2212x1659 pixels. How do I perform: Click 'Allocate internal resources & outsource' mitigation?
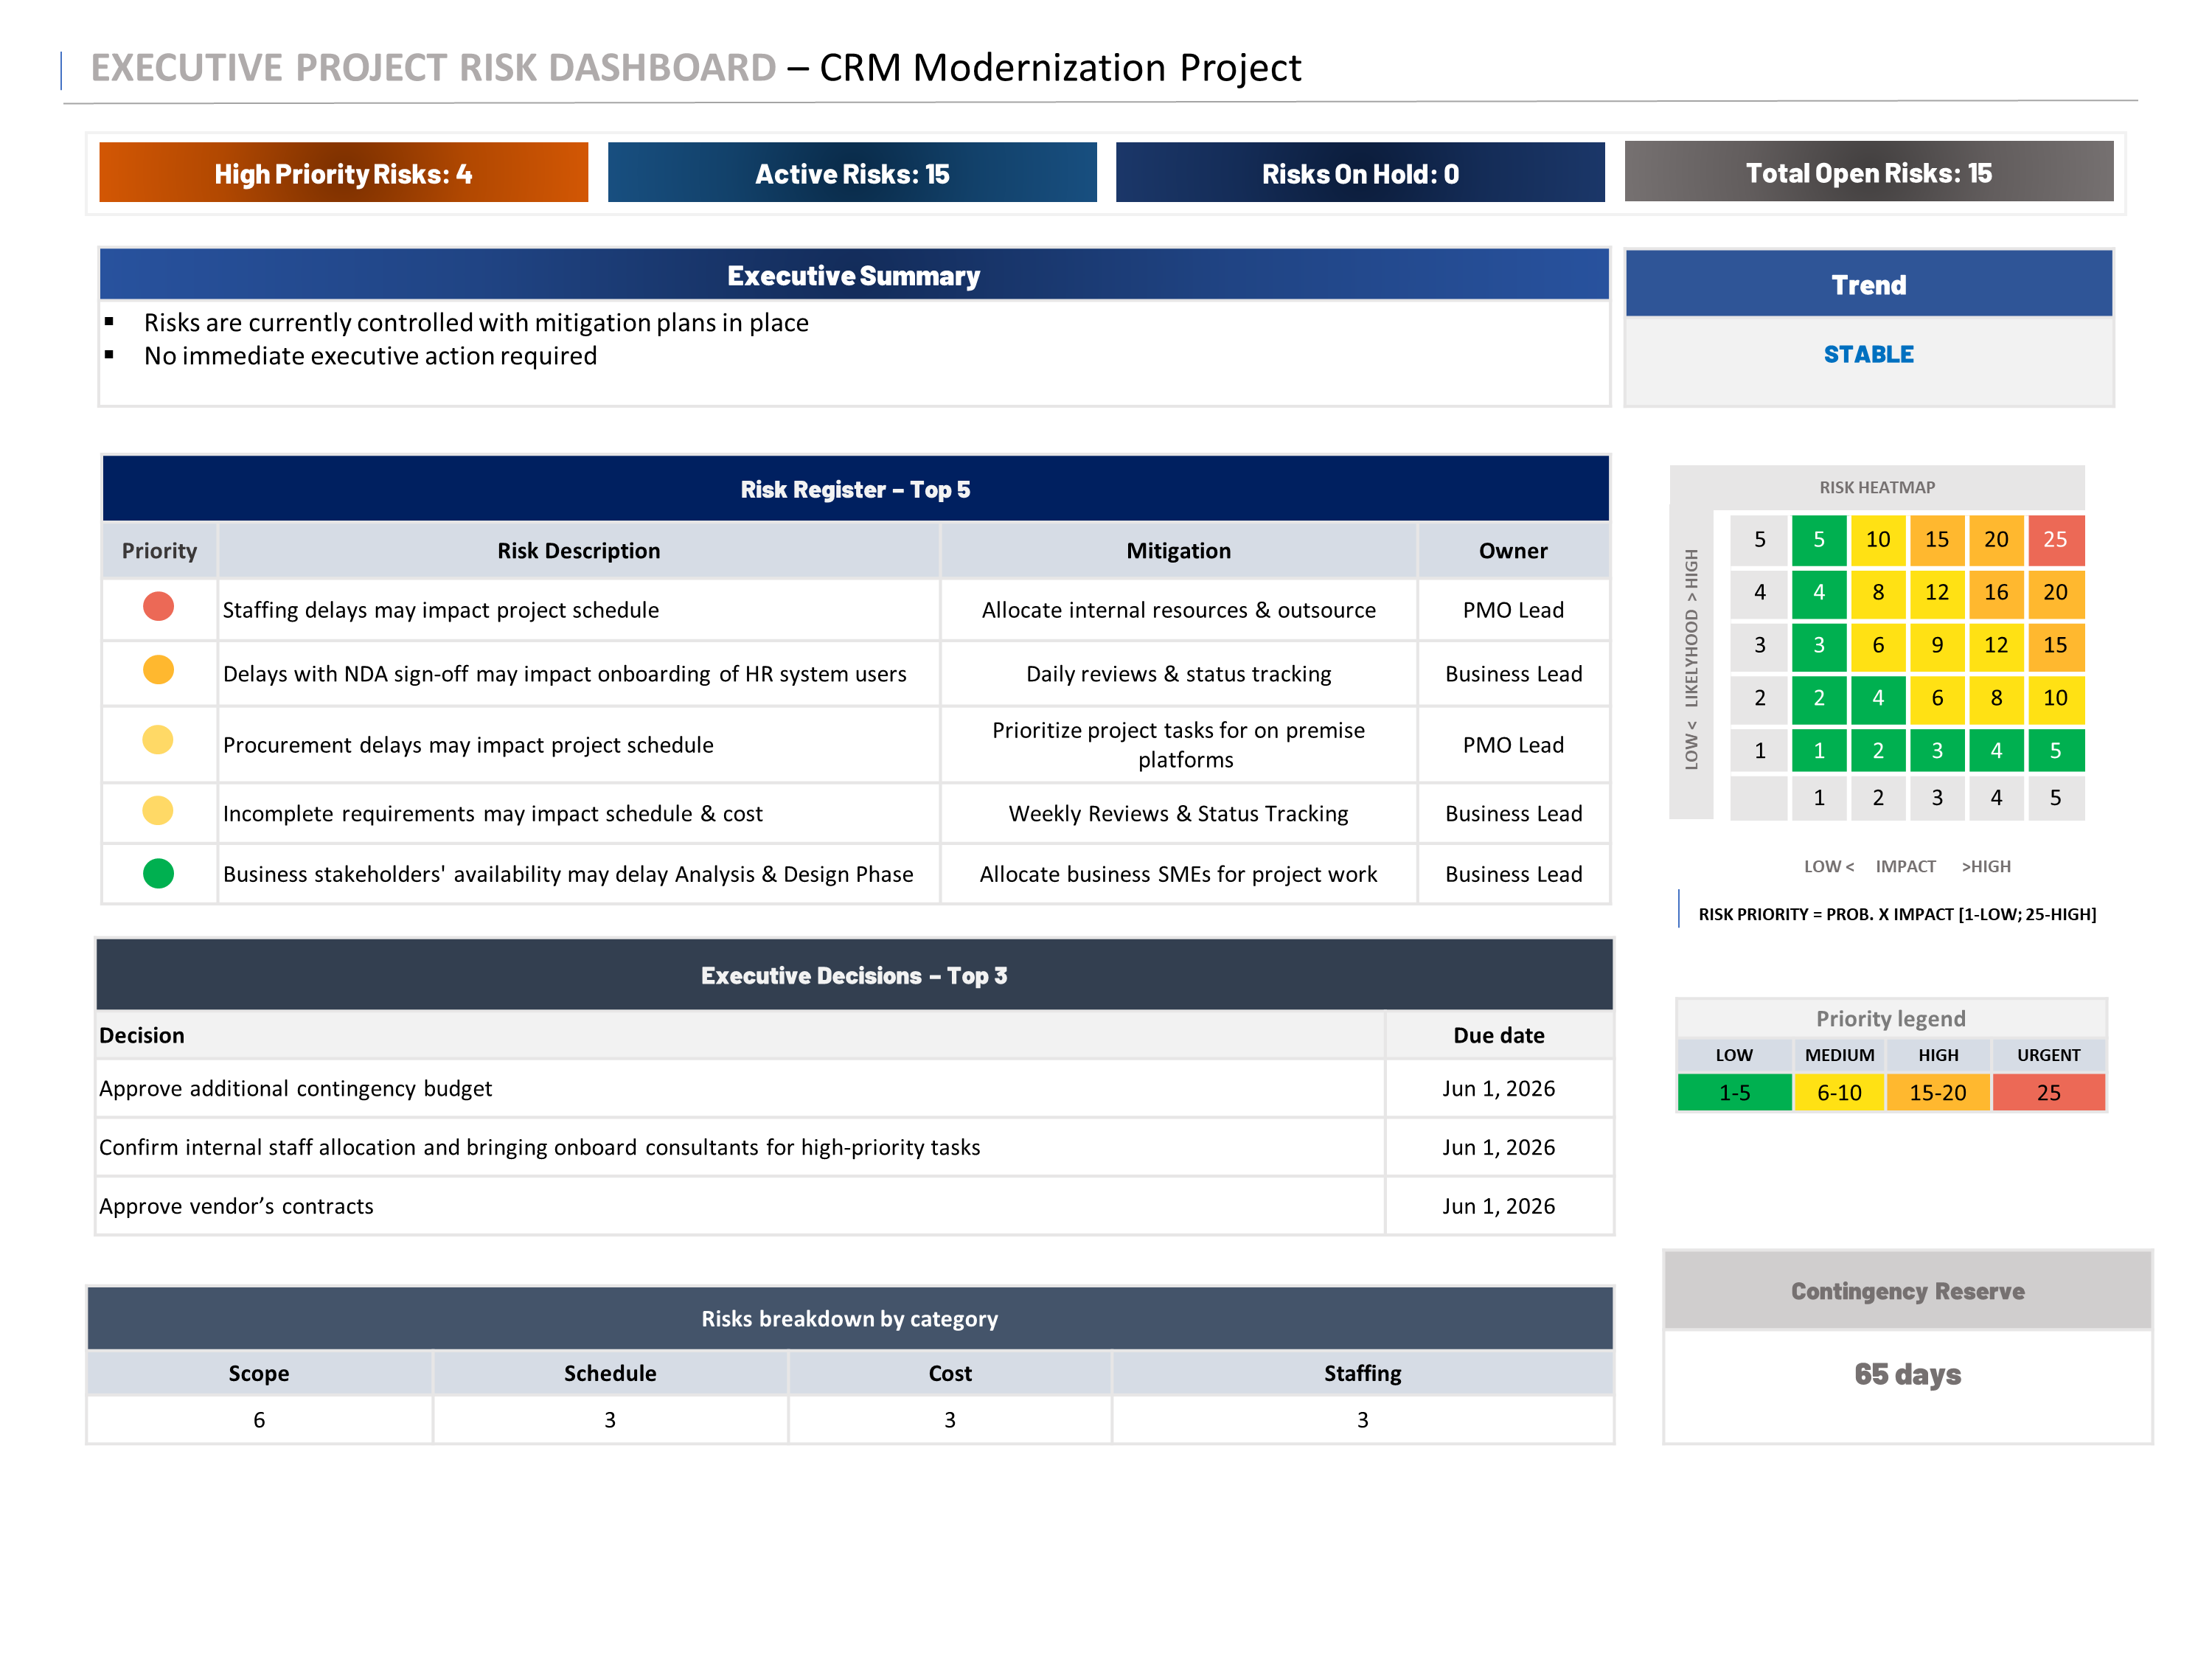pyautogui.click(x=1178, y=610)
